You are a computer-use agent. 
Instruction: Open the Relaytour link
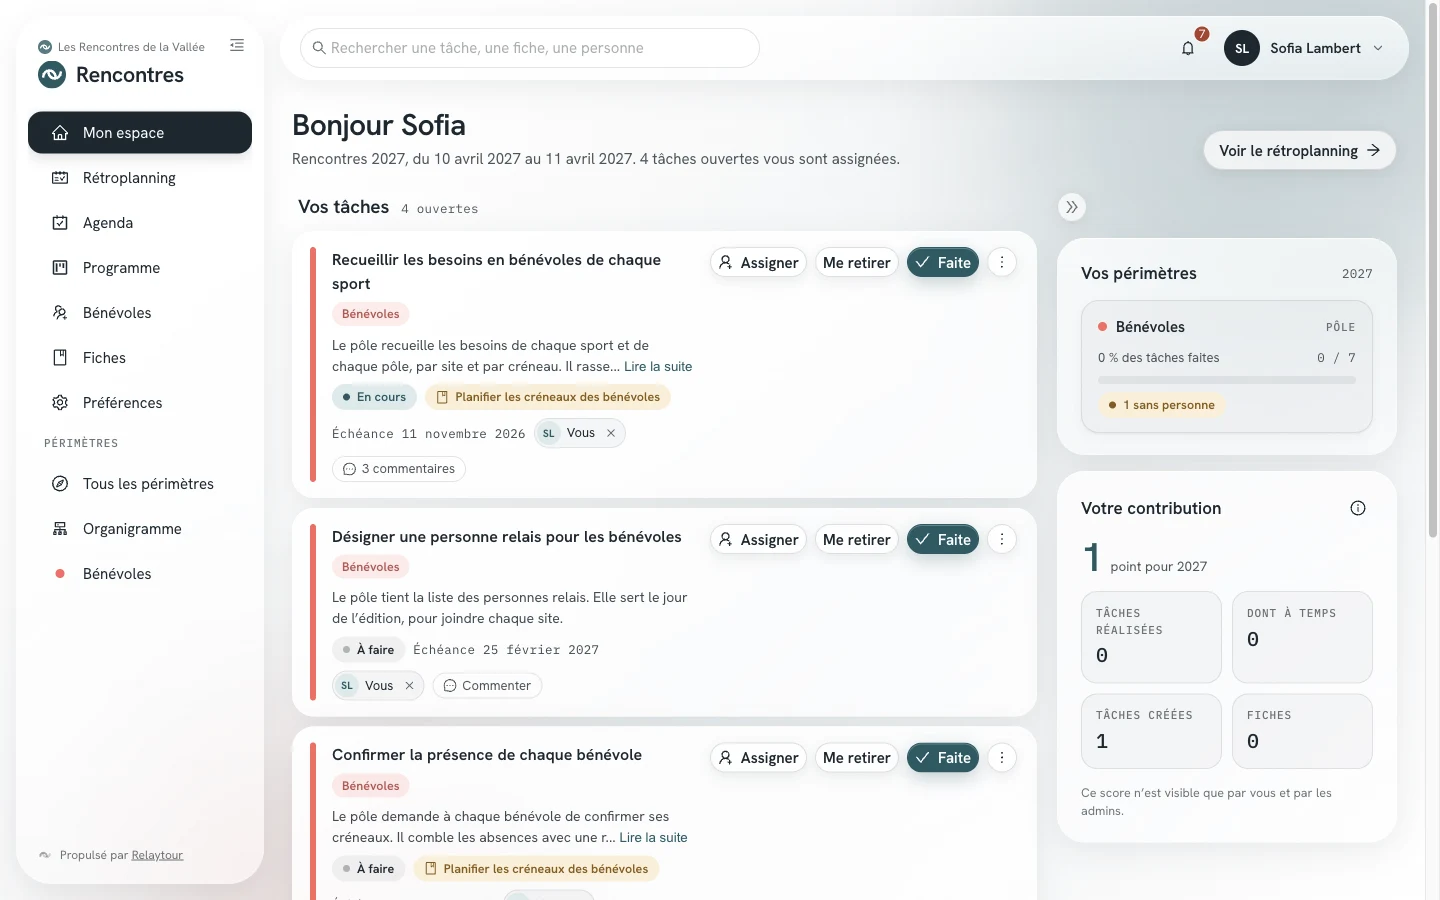tap(157, 855)
